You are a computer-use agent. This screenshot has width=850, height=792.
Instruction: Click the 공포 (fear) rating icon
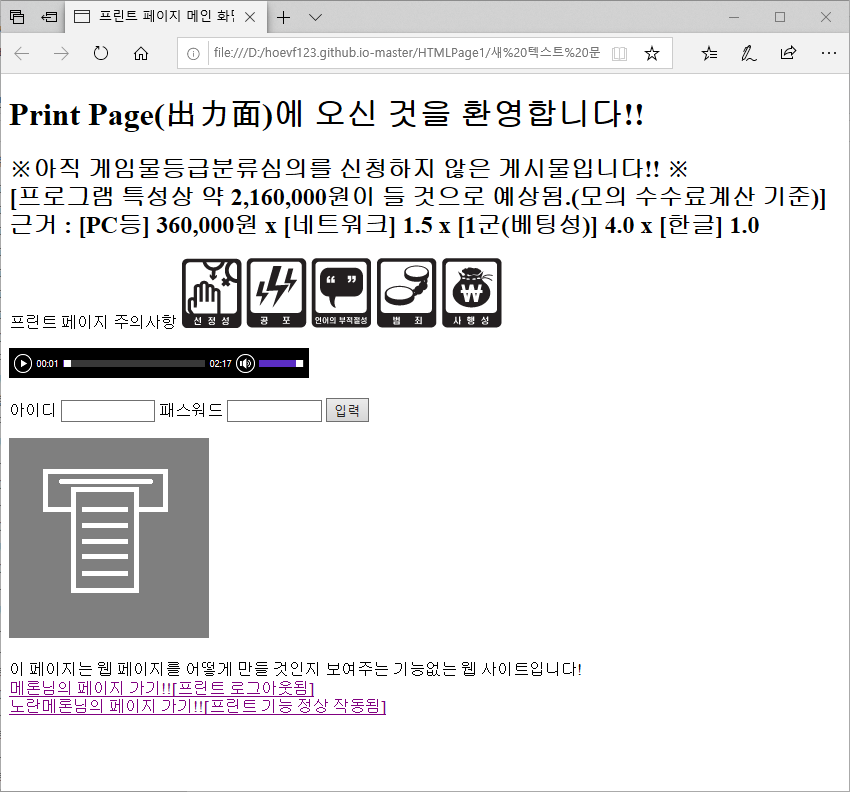tap(276, 291)
